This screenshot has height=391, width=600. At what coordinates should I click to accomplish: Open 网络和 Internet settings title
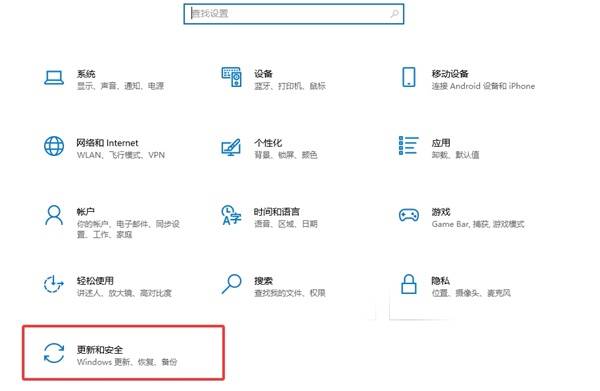coord(107,143)
